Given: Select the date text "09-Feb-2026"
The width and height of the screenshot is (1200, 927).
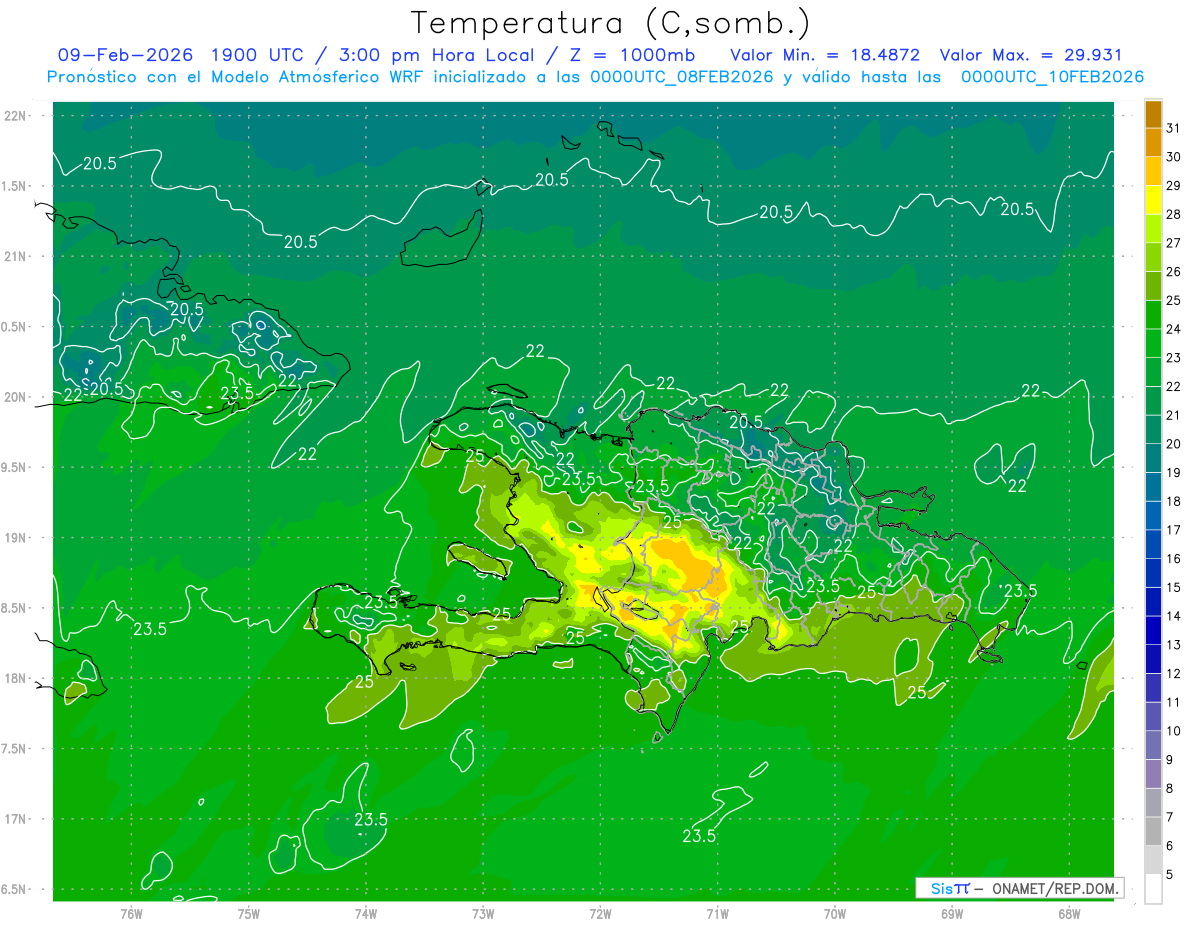Looking at the screenshot, I should click(125, 55).
